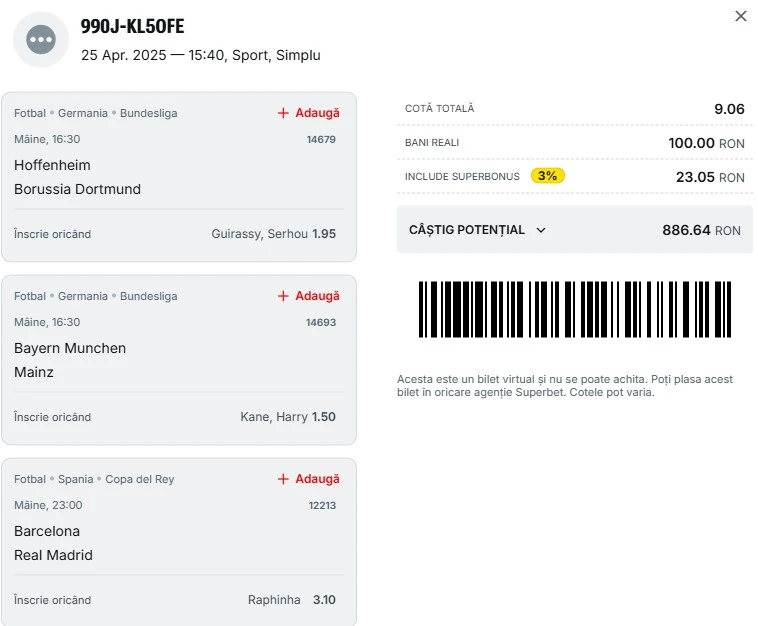Click the ticket code 990J-KL50FE

coord(132,27)
